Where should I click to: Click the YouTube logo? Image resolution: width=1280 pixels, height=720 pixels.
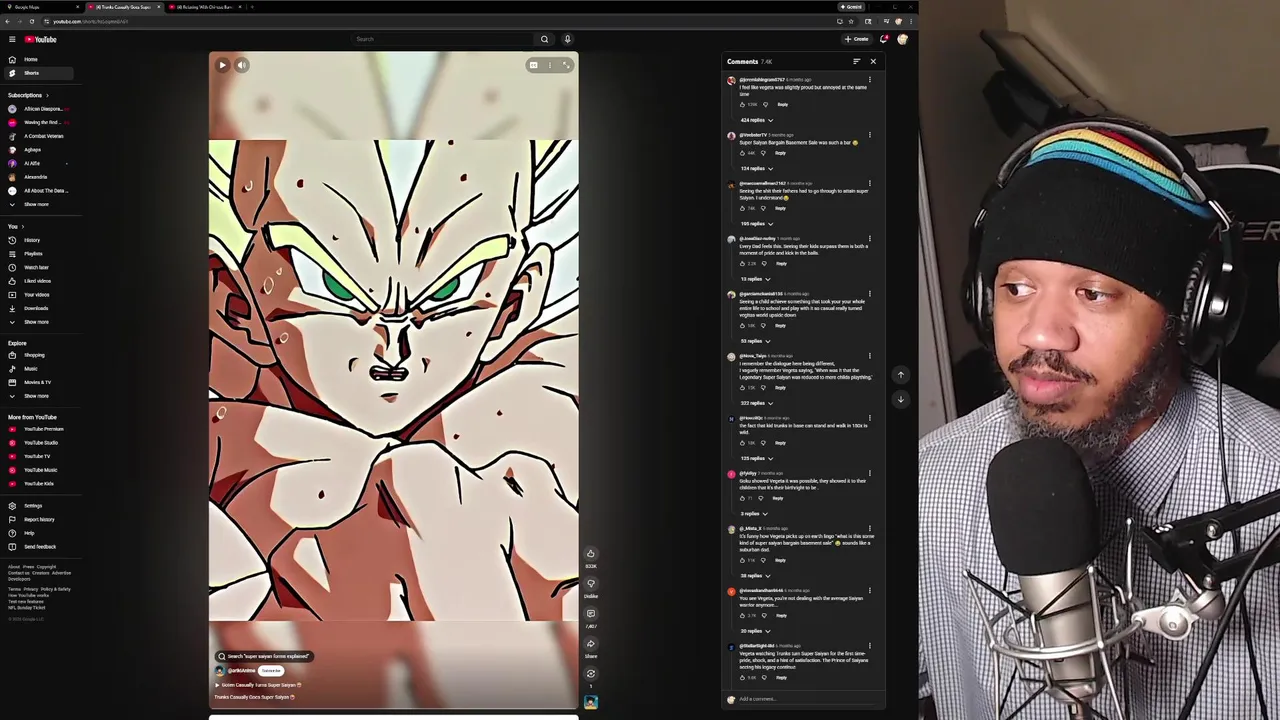tap(40, 39)
